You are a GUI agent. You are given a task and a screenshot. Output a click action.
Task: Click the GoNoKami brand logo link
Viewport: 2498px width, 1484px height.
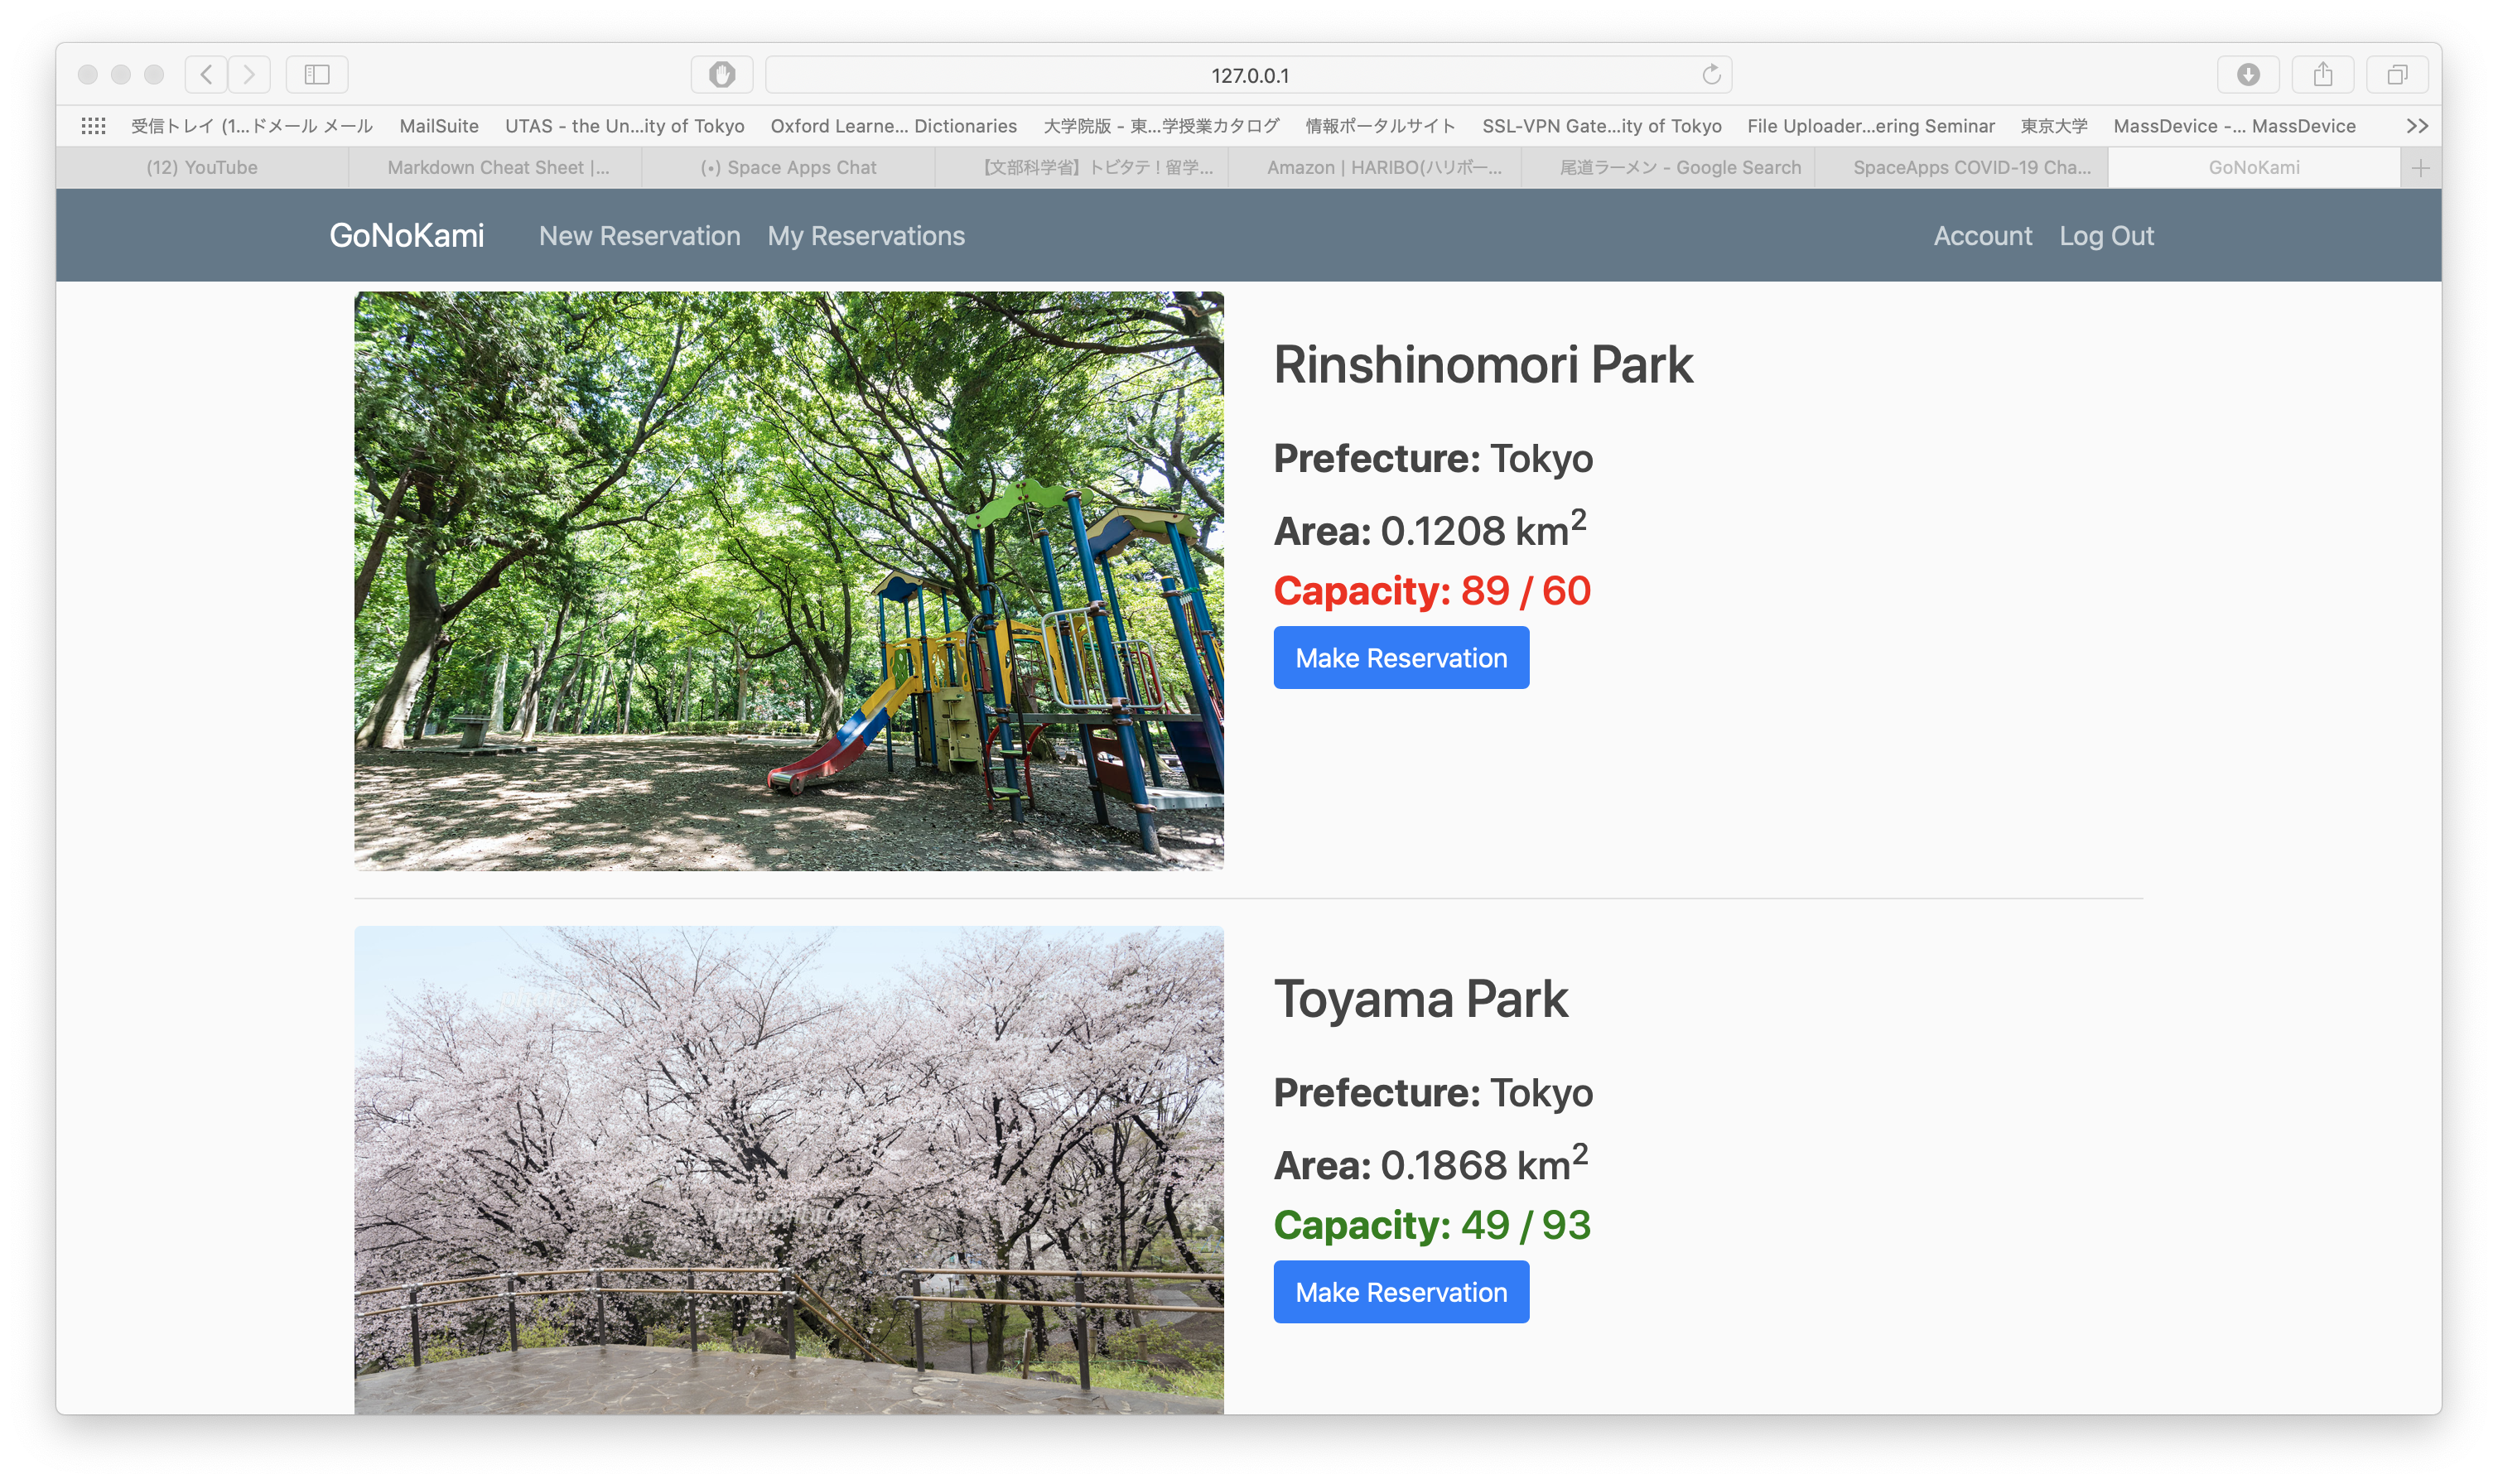407,236
